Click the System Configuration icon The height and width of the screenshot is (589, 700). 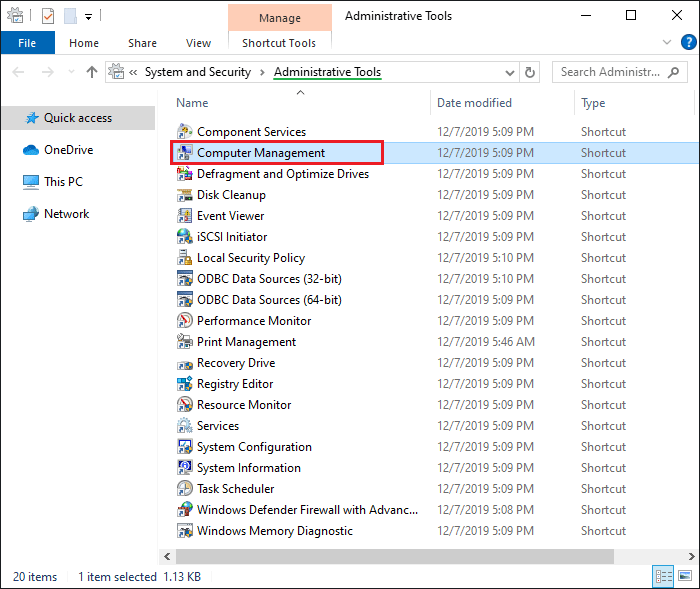tap(184, 447)
